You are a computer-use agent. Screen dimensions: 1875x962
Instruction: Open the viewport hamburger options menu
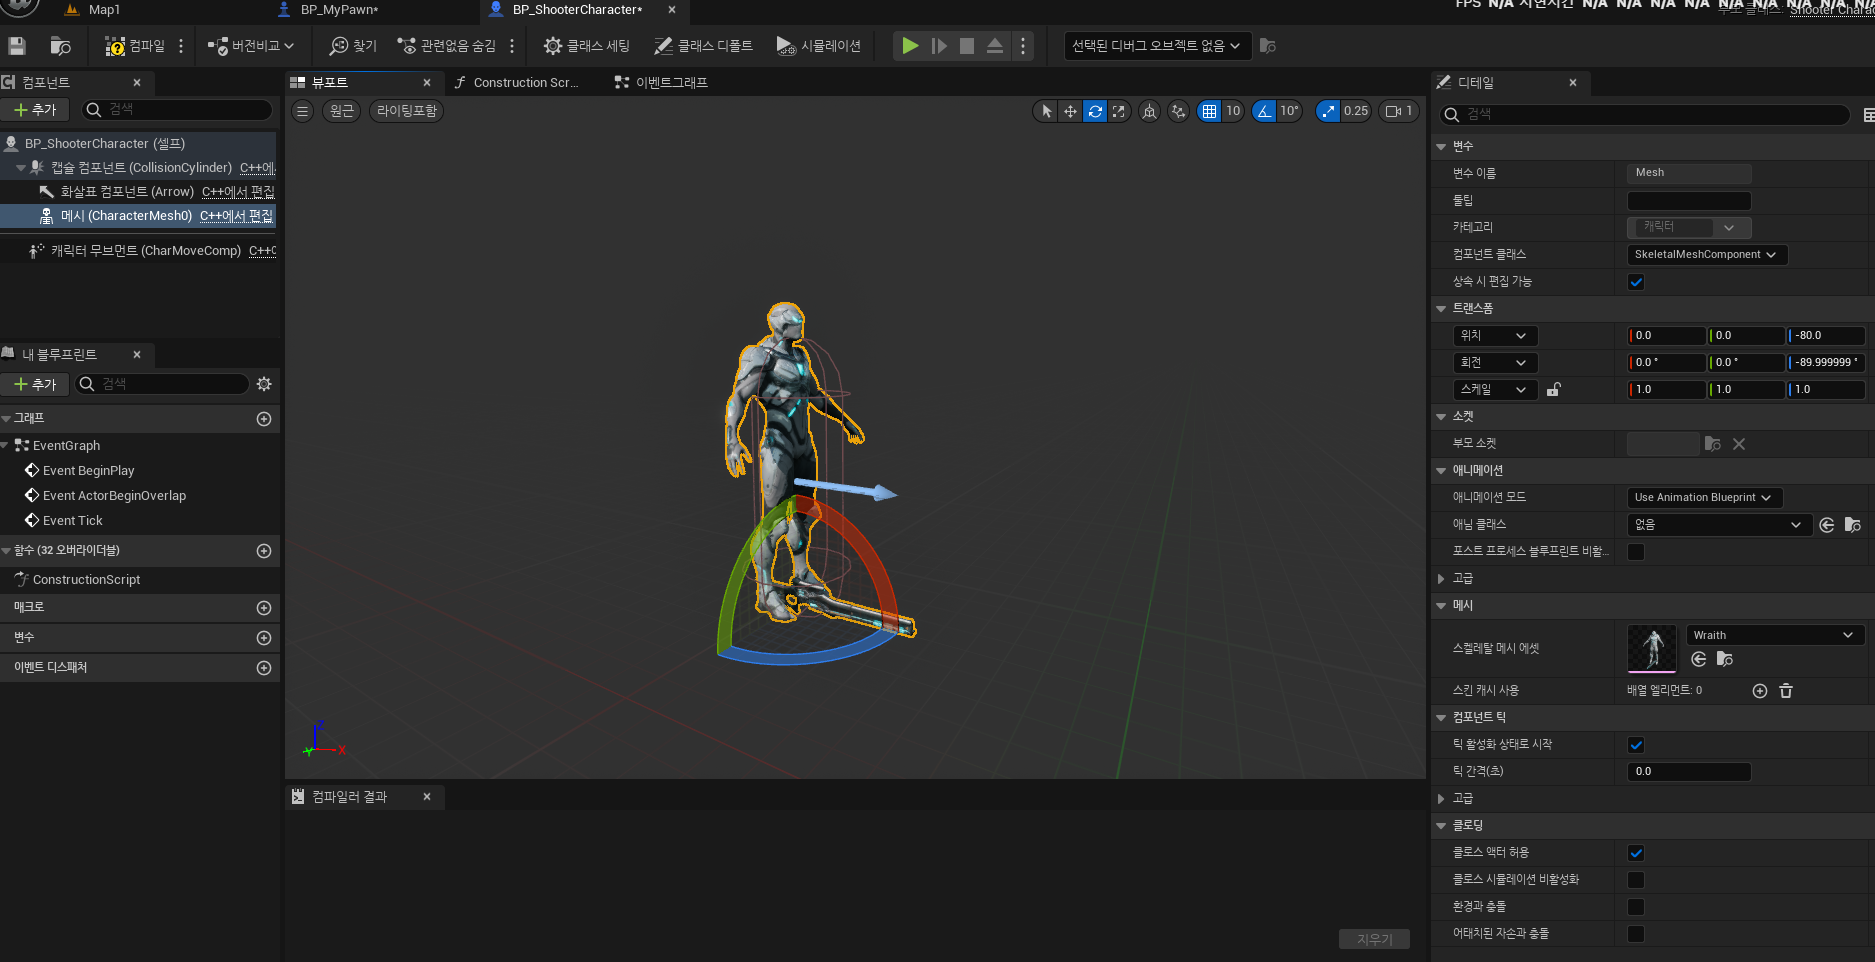click(302, 111)
